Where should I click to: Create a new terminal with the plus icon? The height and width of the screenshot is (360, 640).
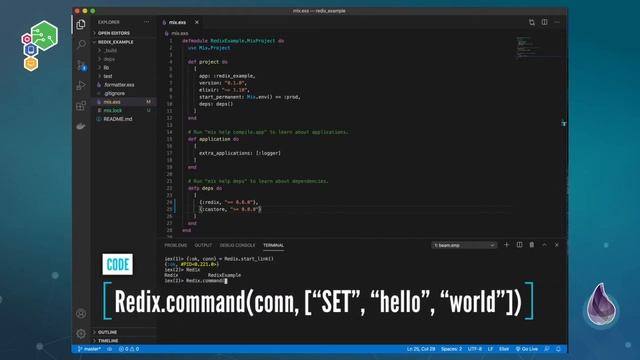[x=507, y=245]
